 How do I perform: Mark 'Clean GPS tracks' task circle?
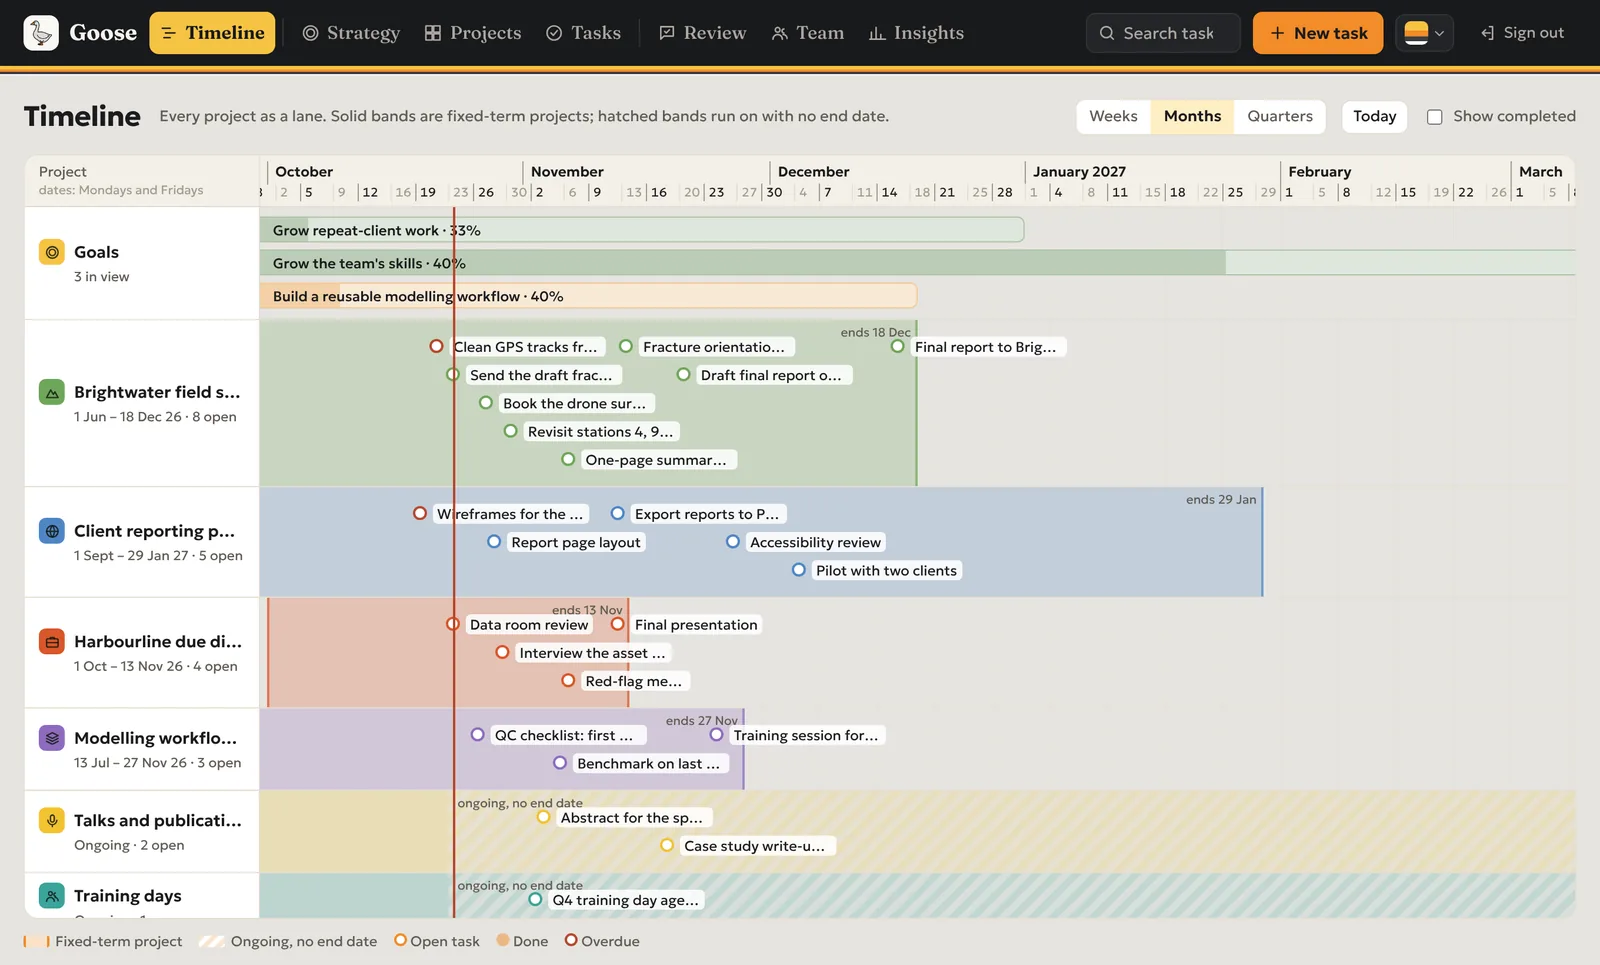coord(437,346)
